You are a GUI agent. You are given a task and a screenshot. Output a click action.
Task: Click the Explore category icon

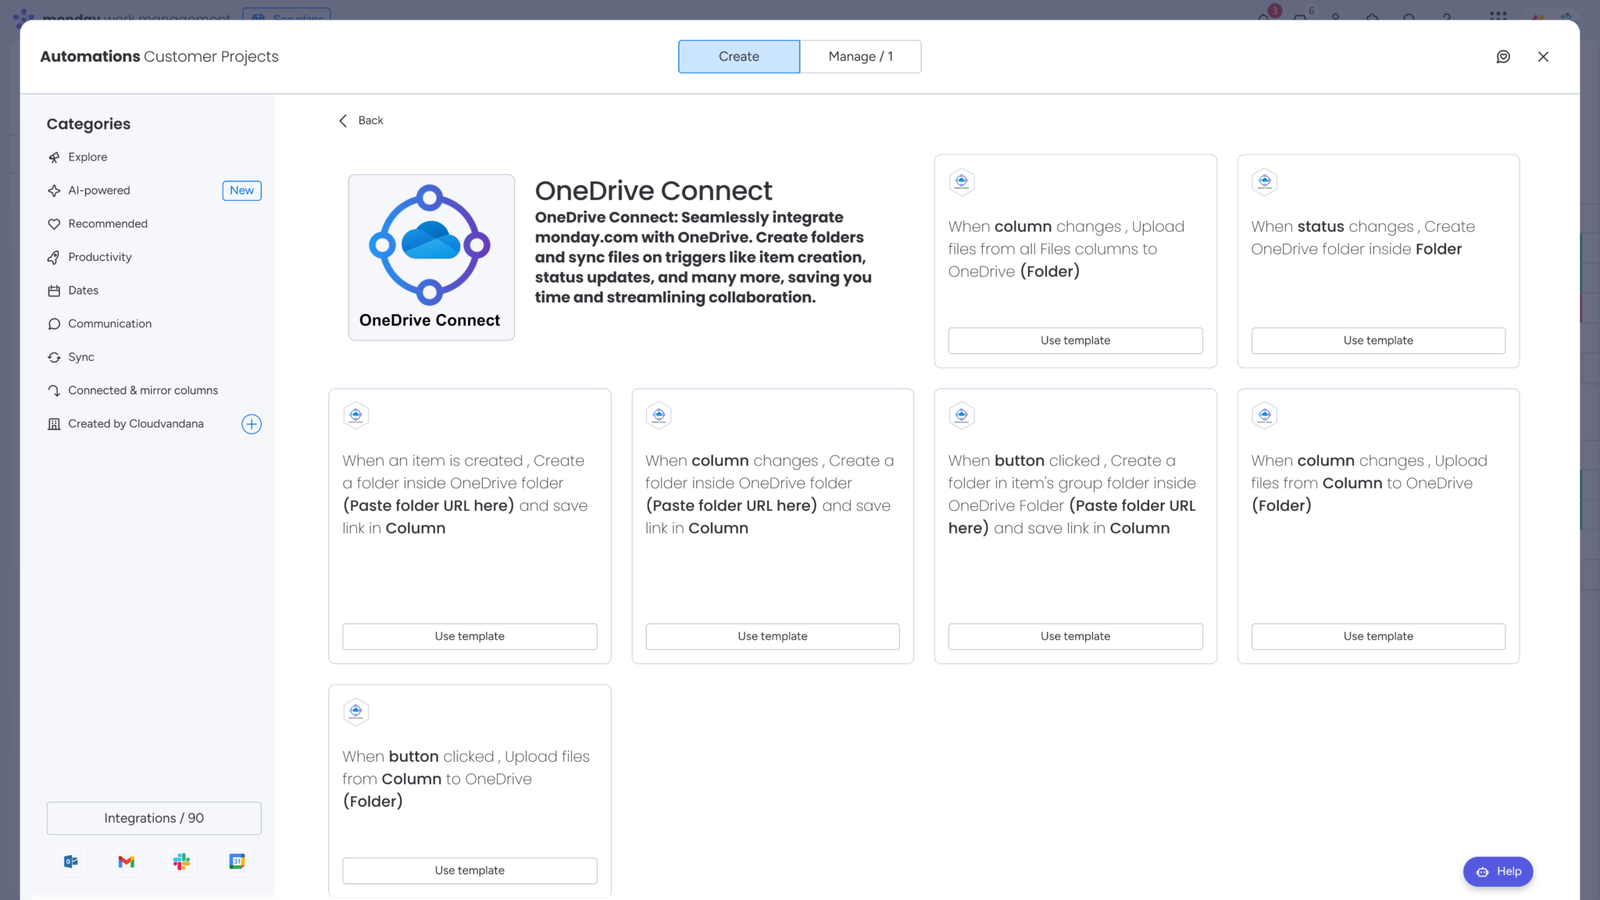pos(54,157)
